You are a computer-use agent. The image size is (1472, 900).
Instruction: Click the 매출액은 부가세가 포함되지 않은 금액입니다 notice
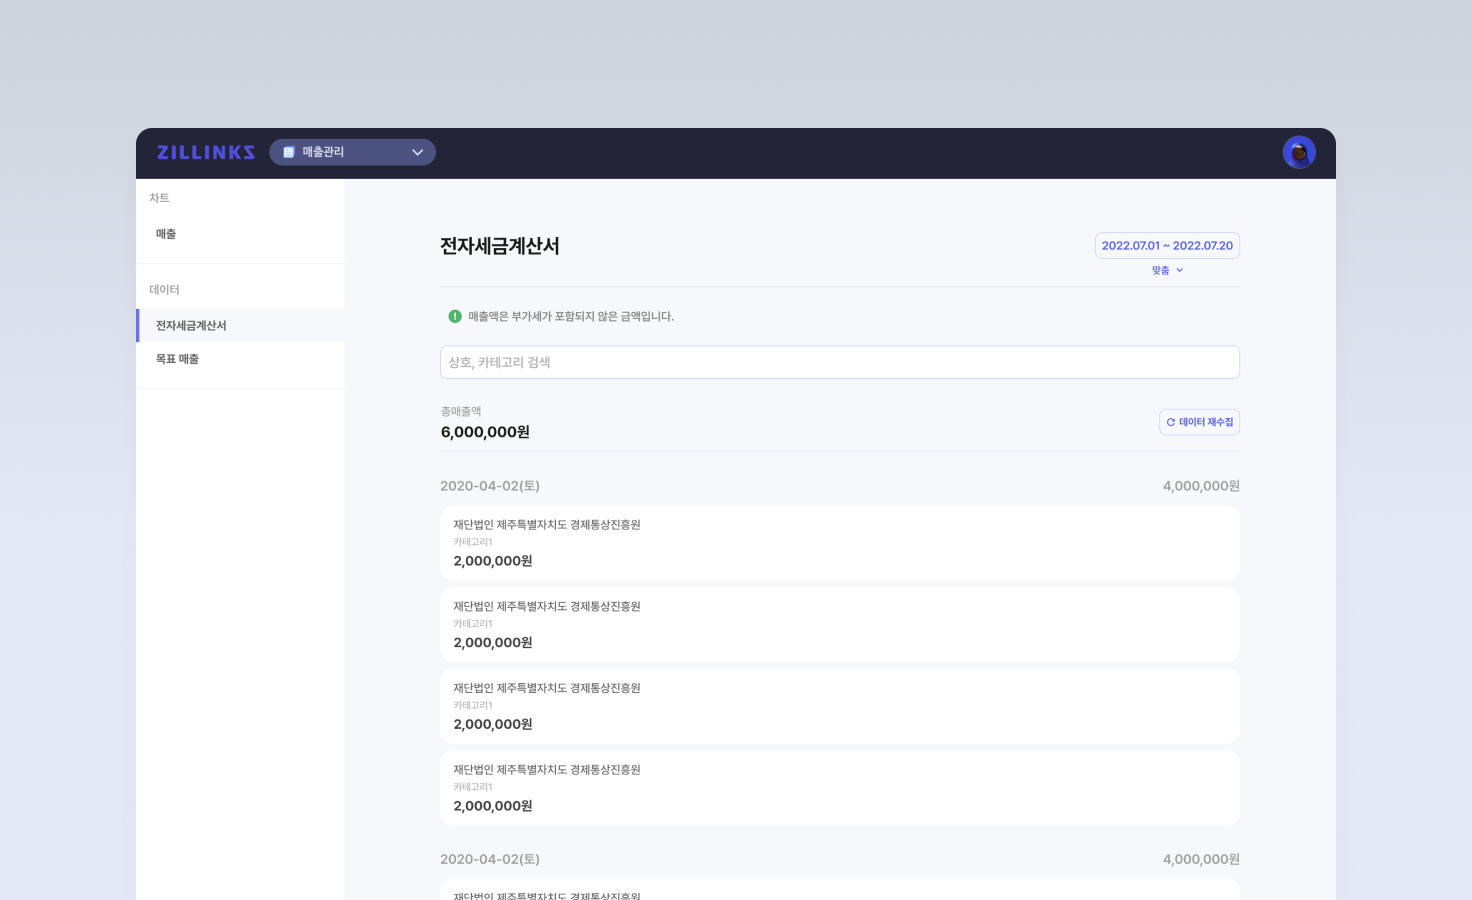571,316
